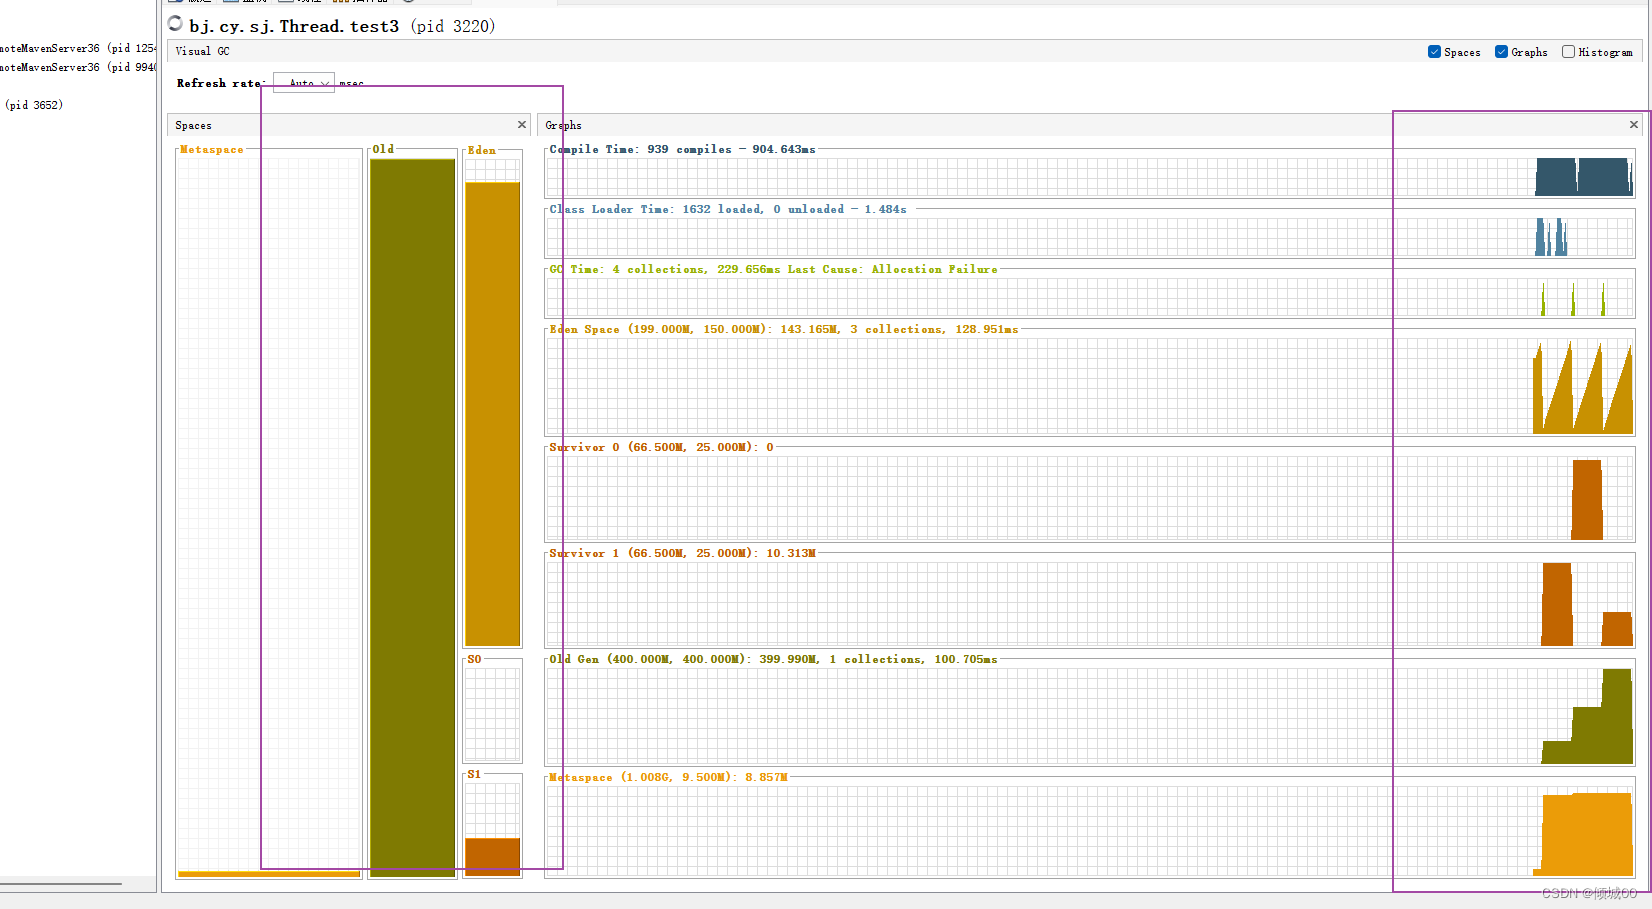The width and height of the screenshot is (1652, 909).
Task: Click the 'GC Time: 4 collections' label
Action: tap(773, 269)
